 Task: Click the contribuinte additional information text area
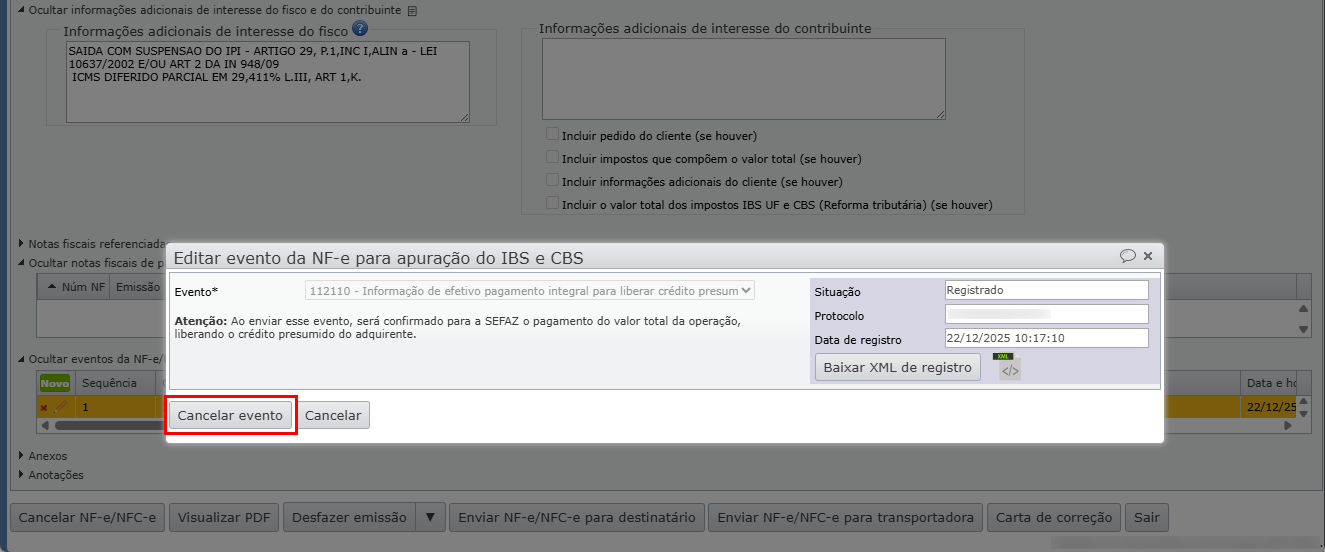(x=744, y=79)
